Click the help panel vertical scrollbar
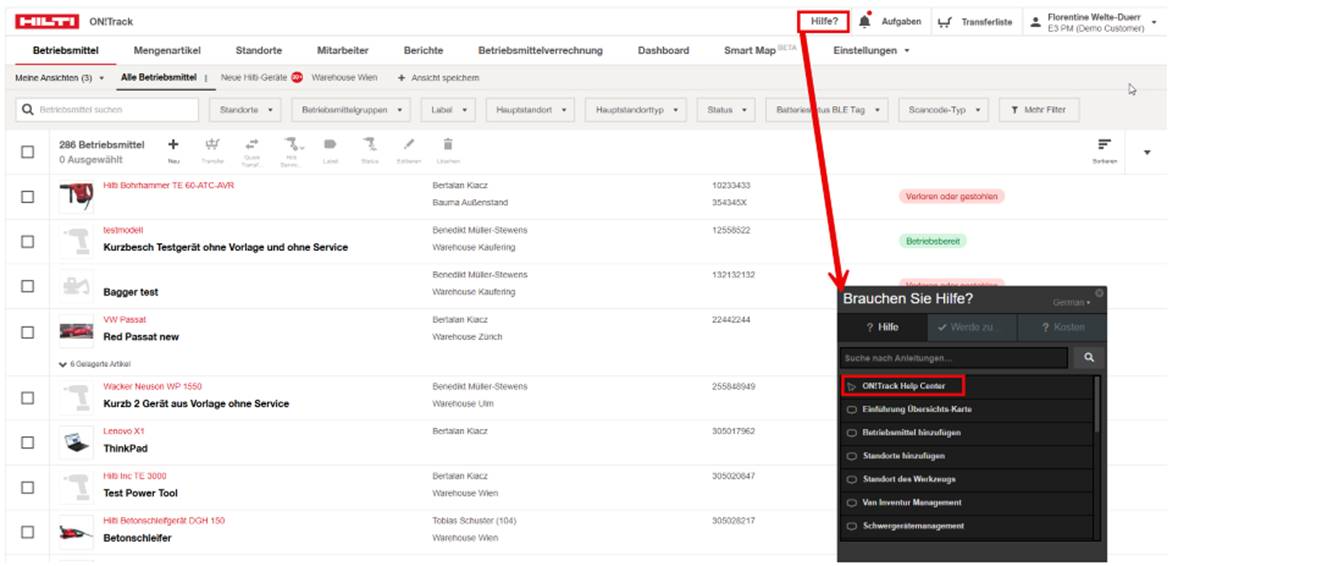Viewport: 1322px width, 566px height. 1099,405
